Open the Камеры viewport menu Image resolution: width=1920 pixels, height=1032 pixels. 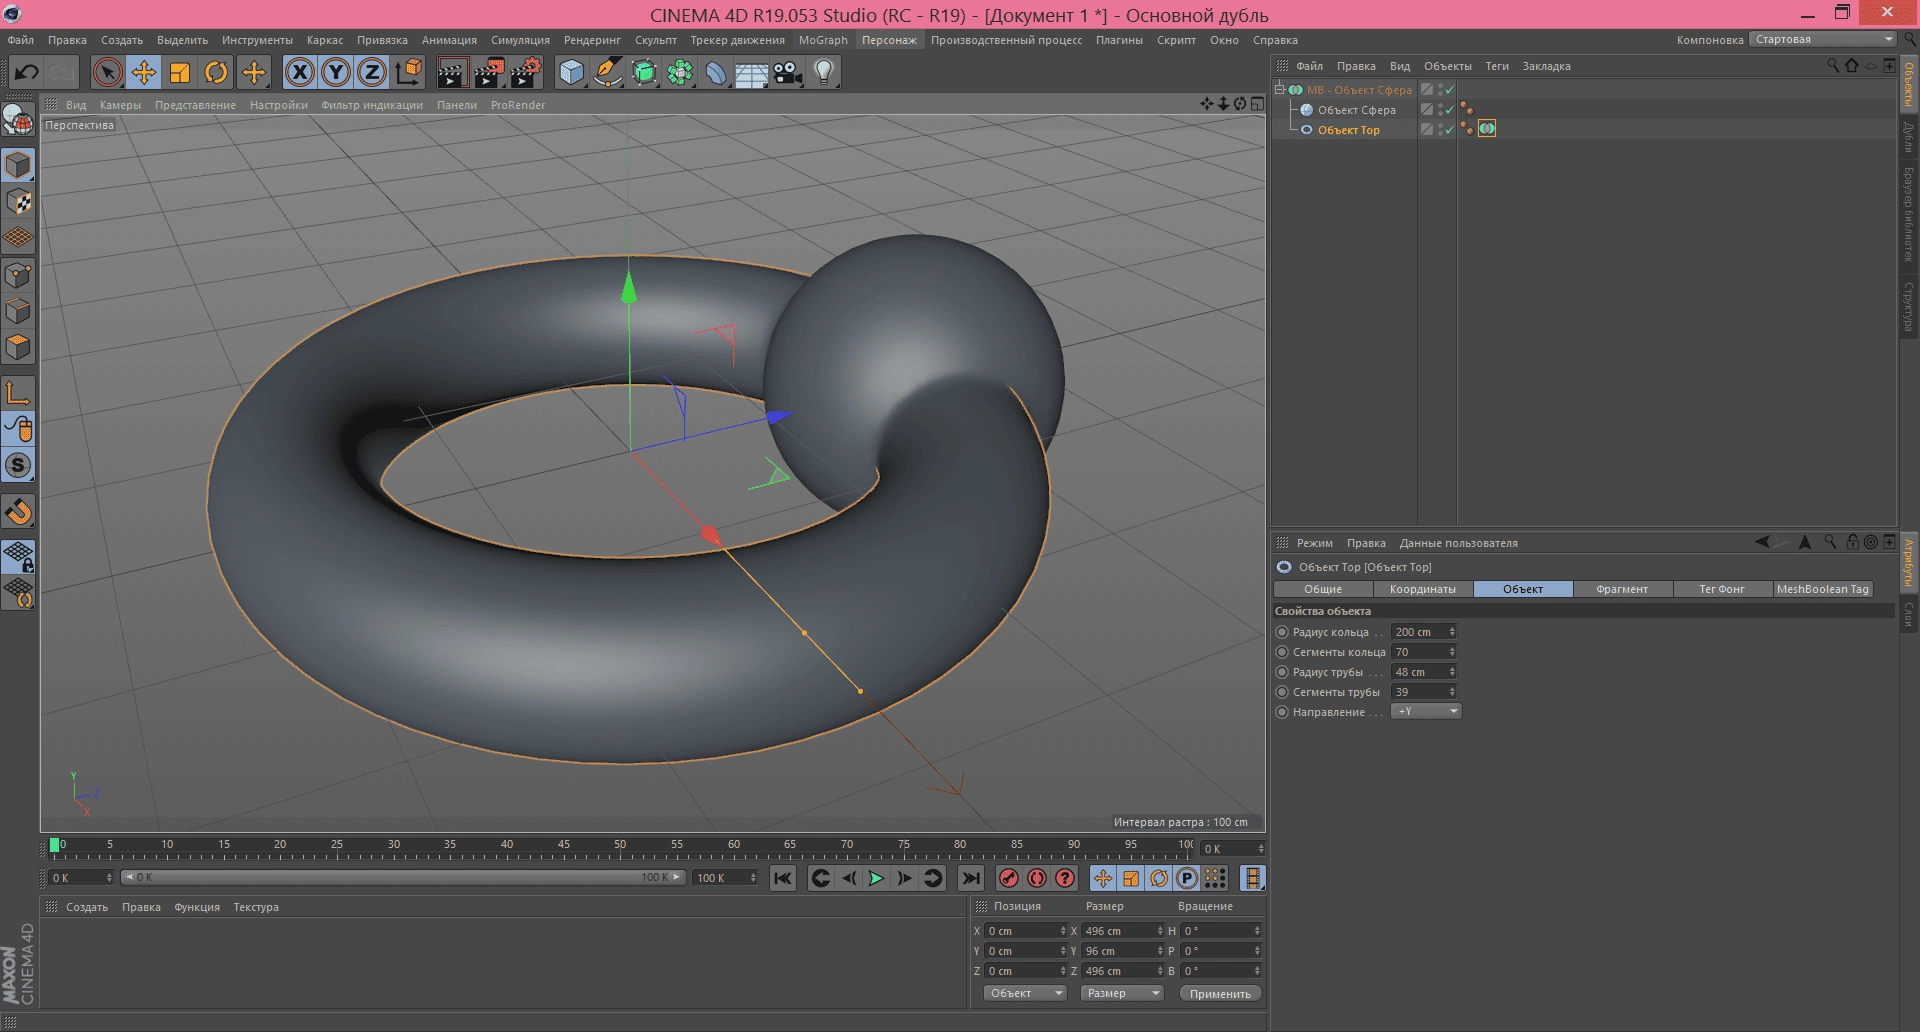tap(120, 105)
